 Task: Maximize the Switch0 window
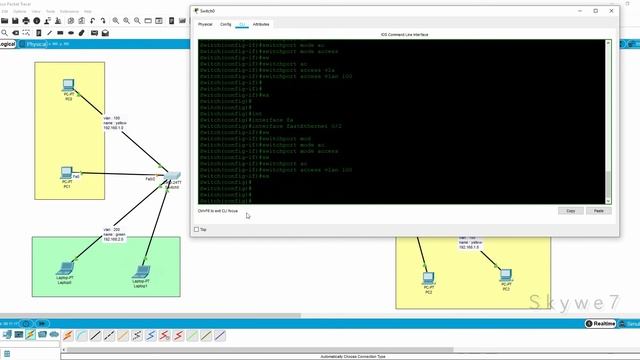[x=596, y=11]
